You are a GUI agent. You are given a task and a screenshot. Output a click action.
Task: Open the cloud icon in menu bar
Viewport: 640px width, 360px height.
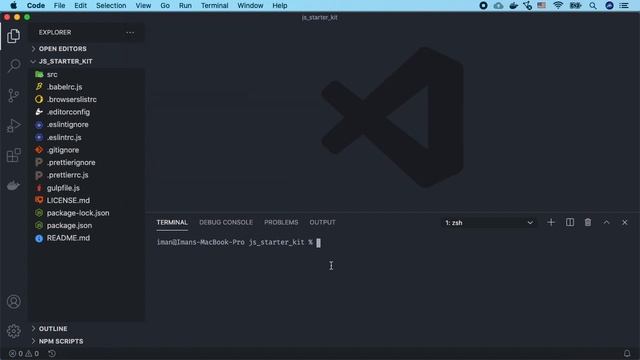click(x=498, y=6)
